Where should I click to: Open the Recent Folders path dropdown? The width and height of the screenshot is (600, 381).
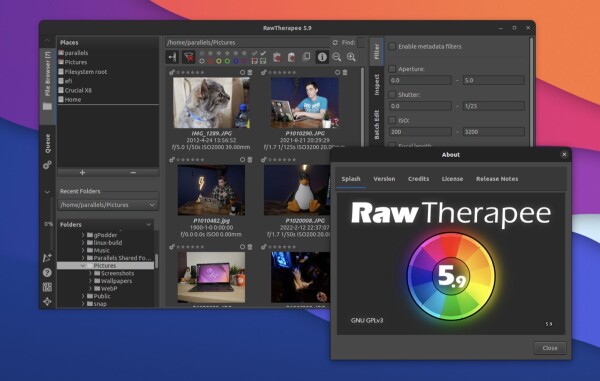coord(108,205)
